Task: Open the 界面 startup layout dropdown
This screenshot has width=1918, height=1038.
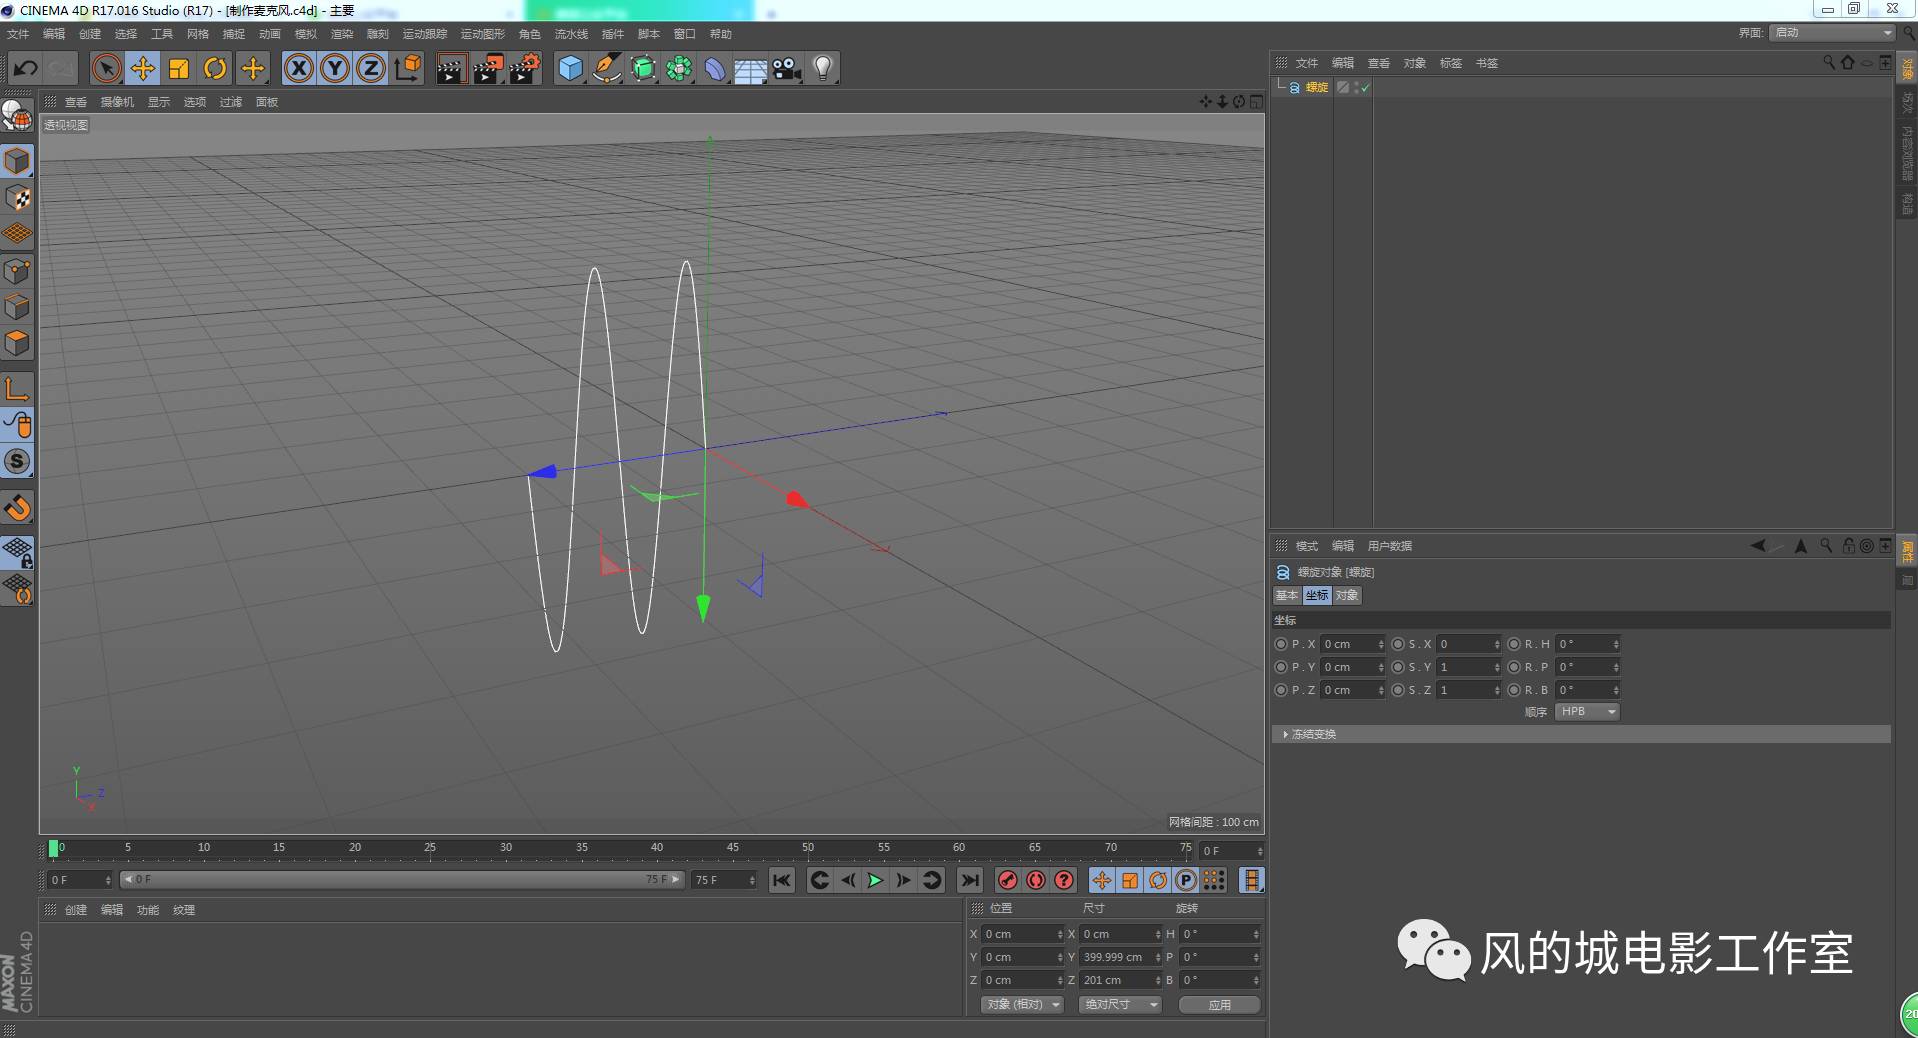Action: tap(1830, 32)
